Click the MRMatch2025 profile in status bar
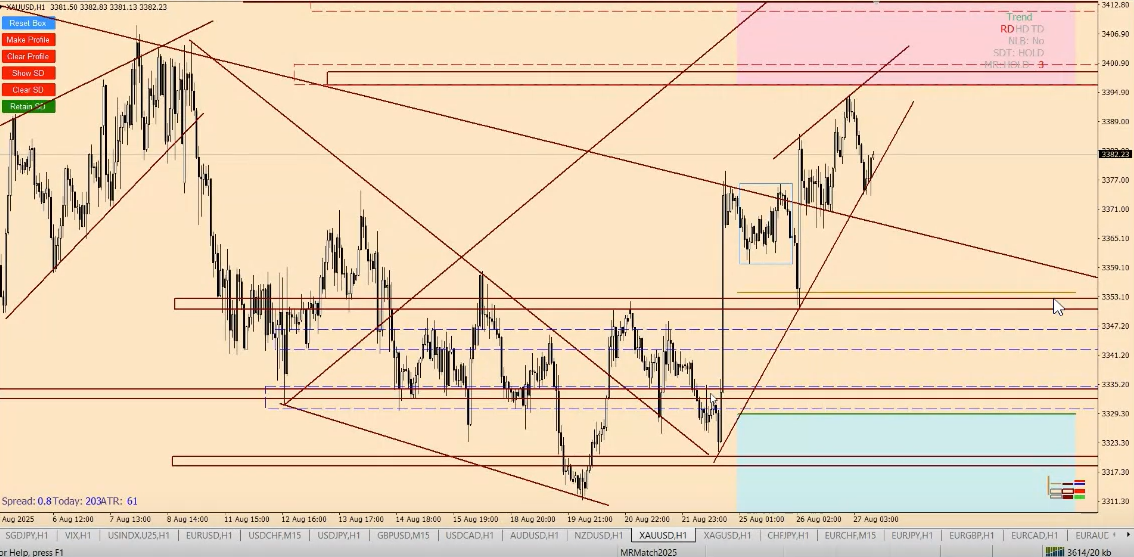Image resolution: width=1134 pixels, height=557 pixels. pos(647,551)
